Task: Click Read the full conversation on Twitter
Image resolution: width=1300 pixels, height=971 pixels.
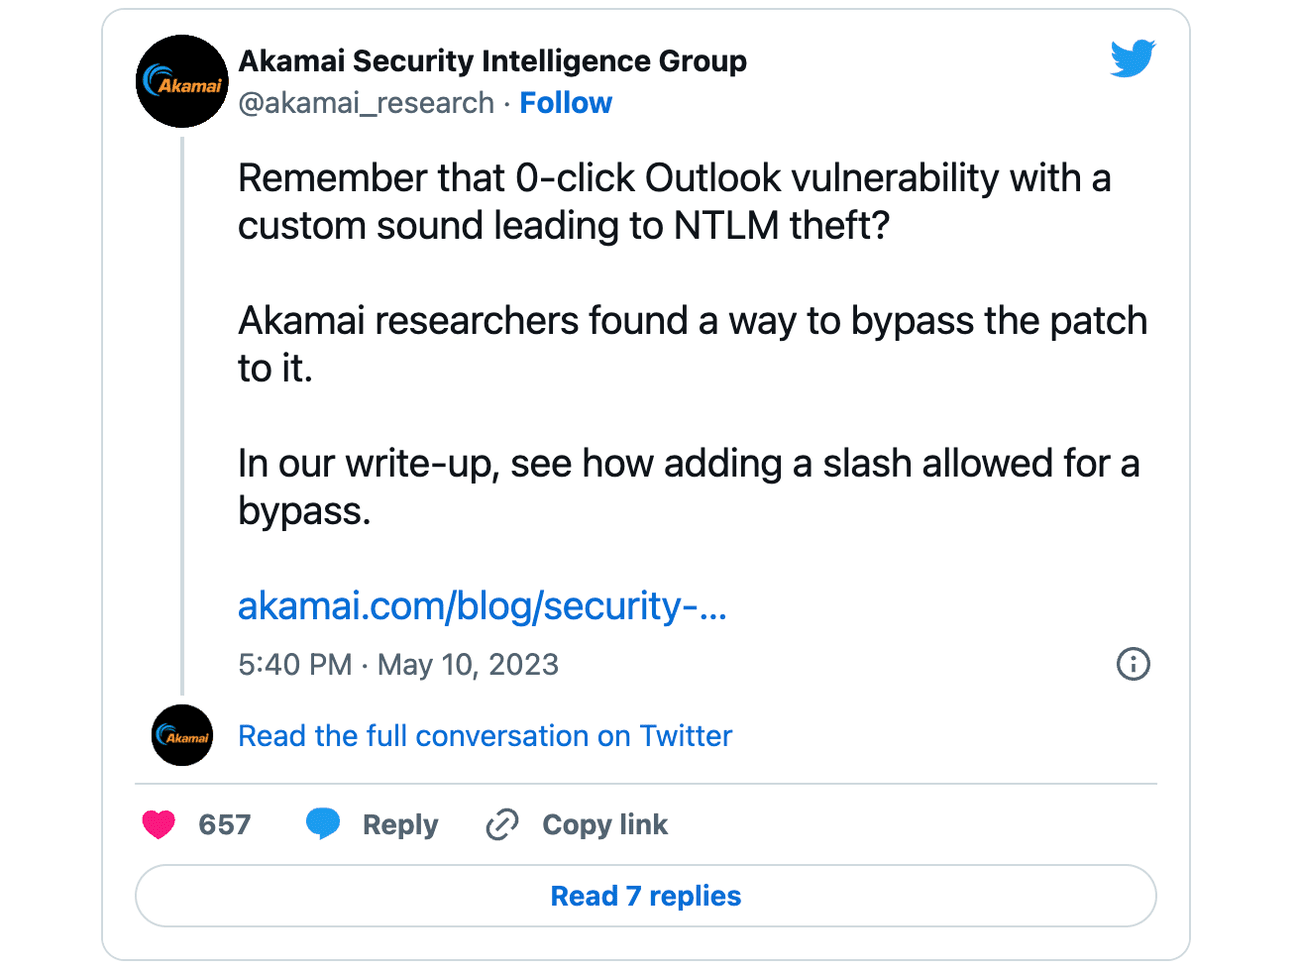Action: 484,735
